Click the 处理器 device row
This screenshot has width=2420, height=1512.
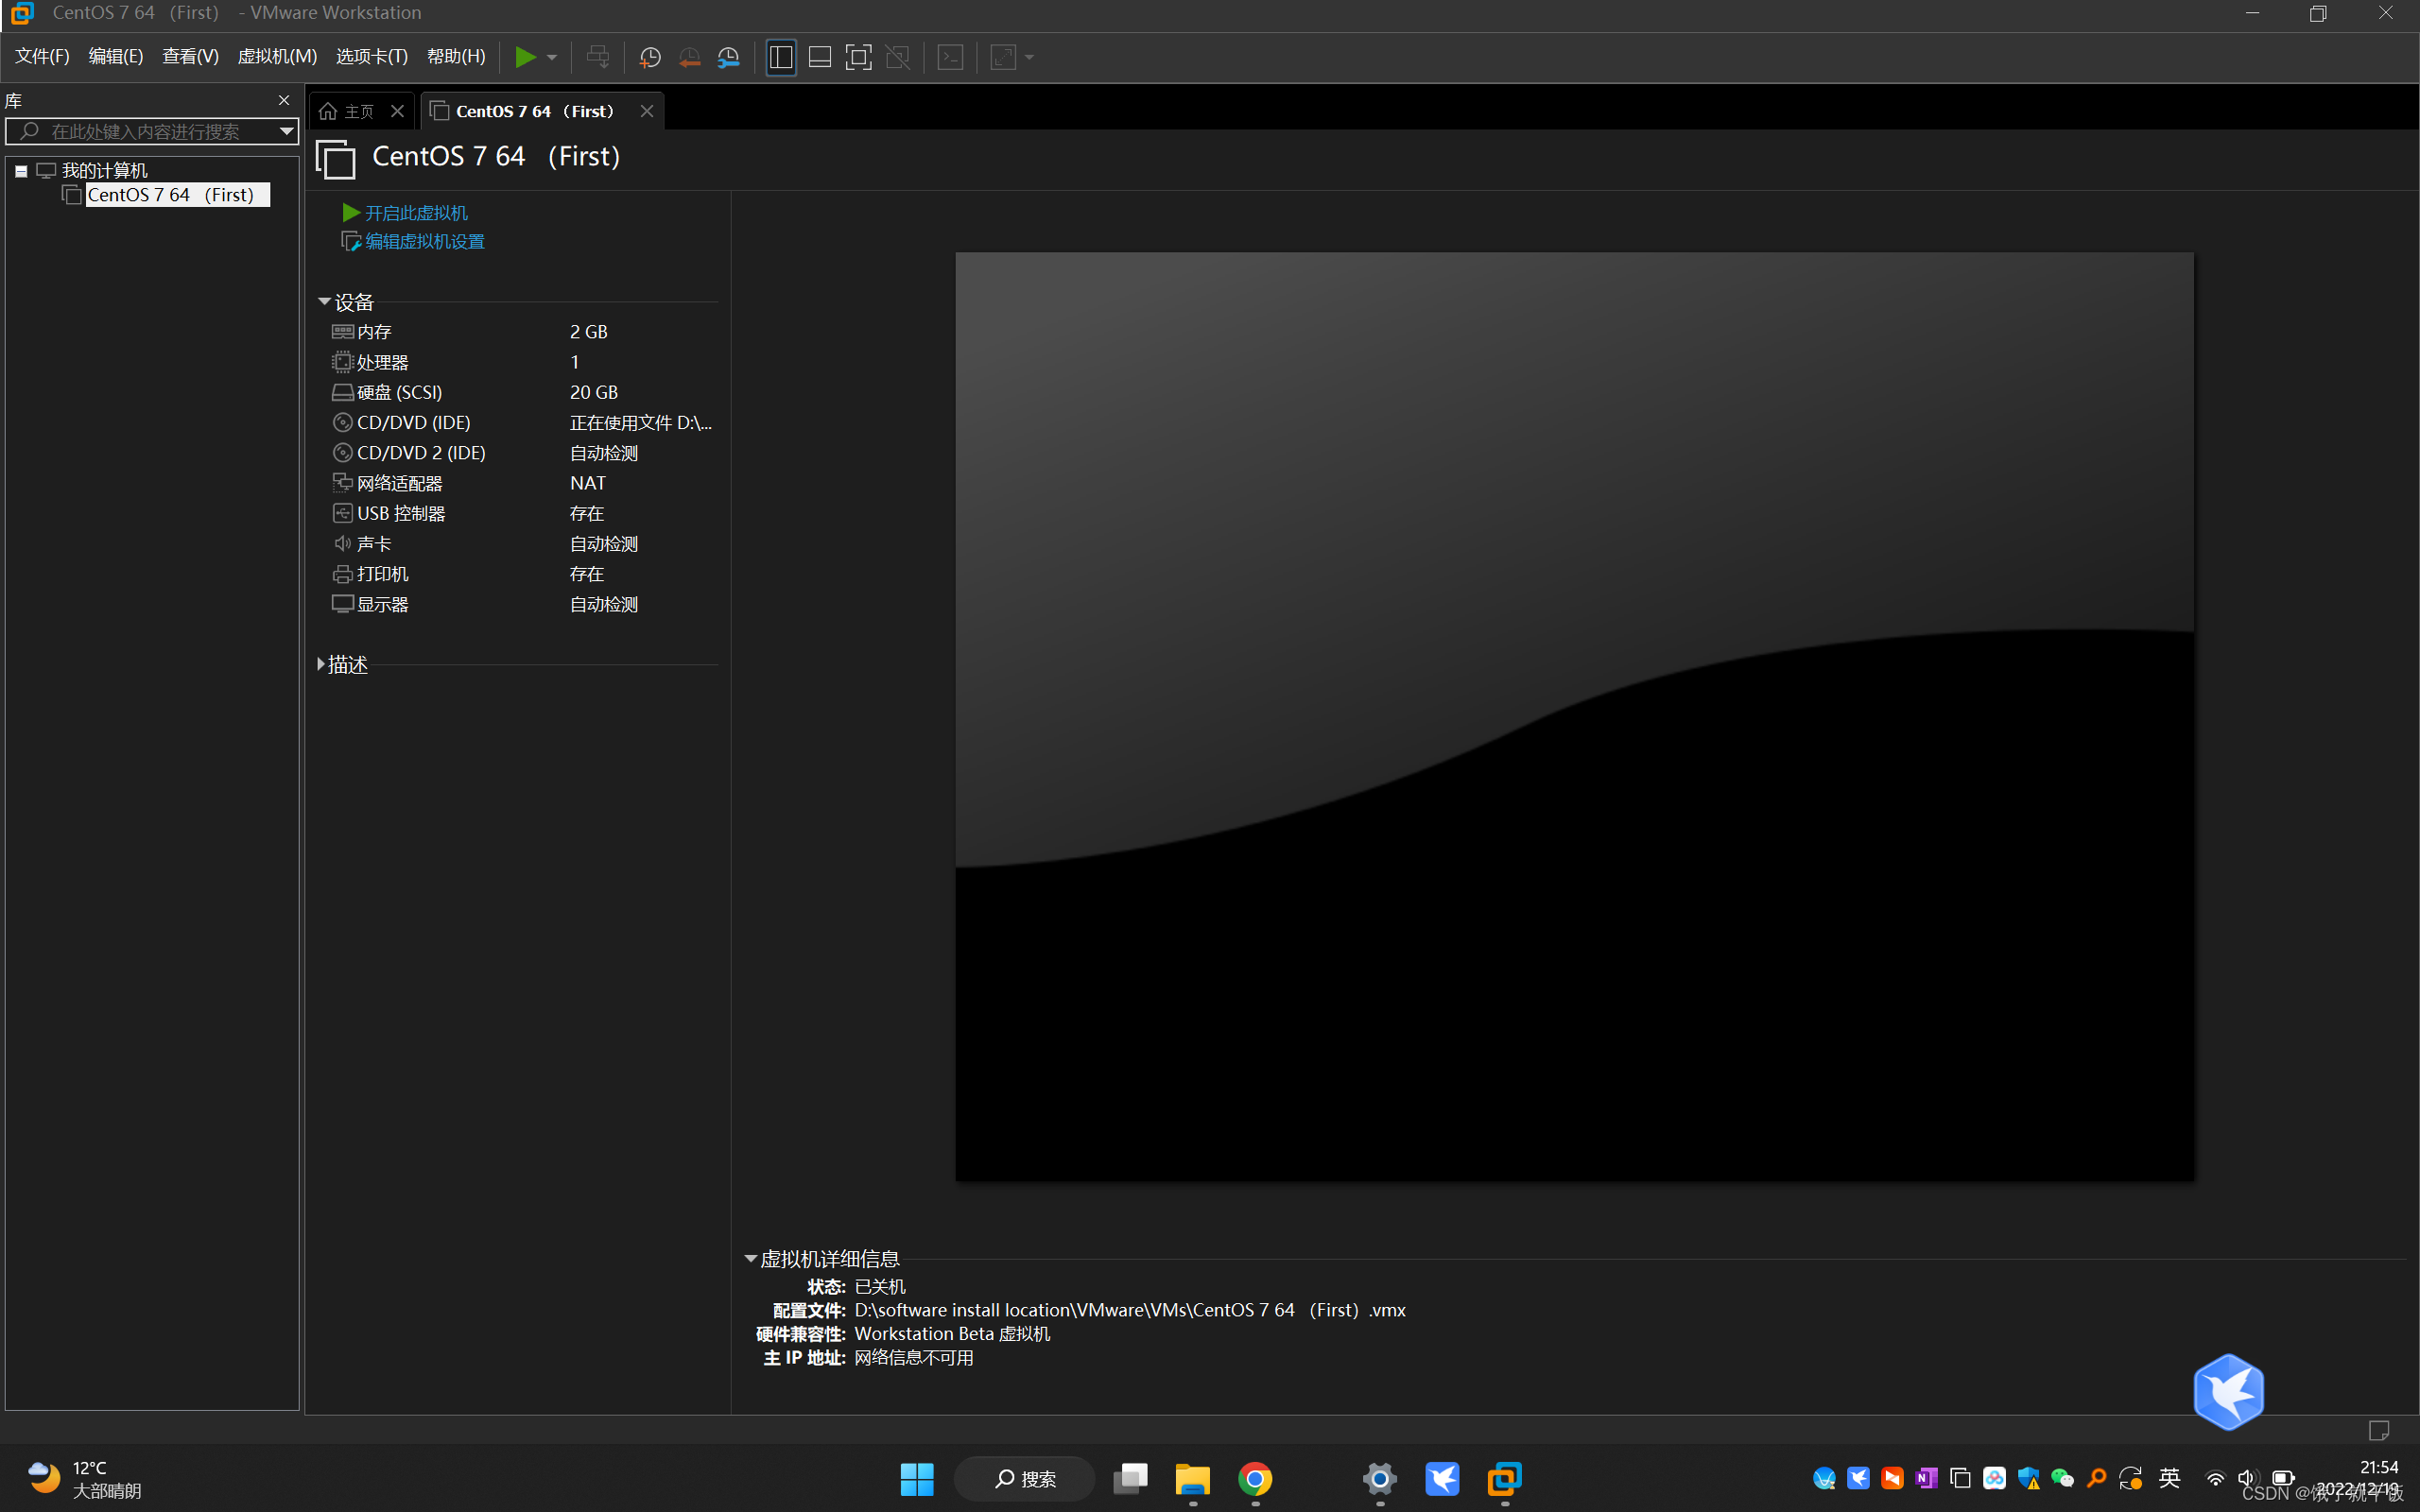(523, 362)
